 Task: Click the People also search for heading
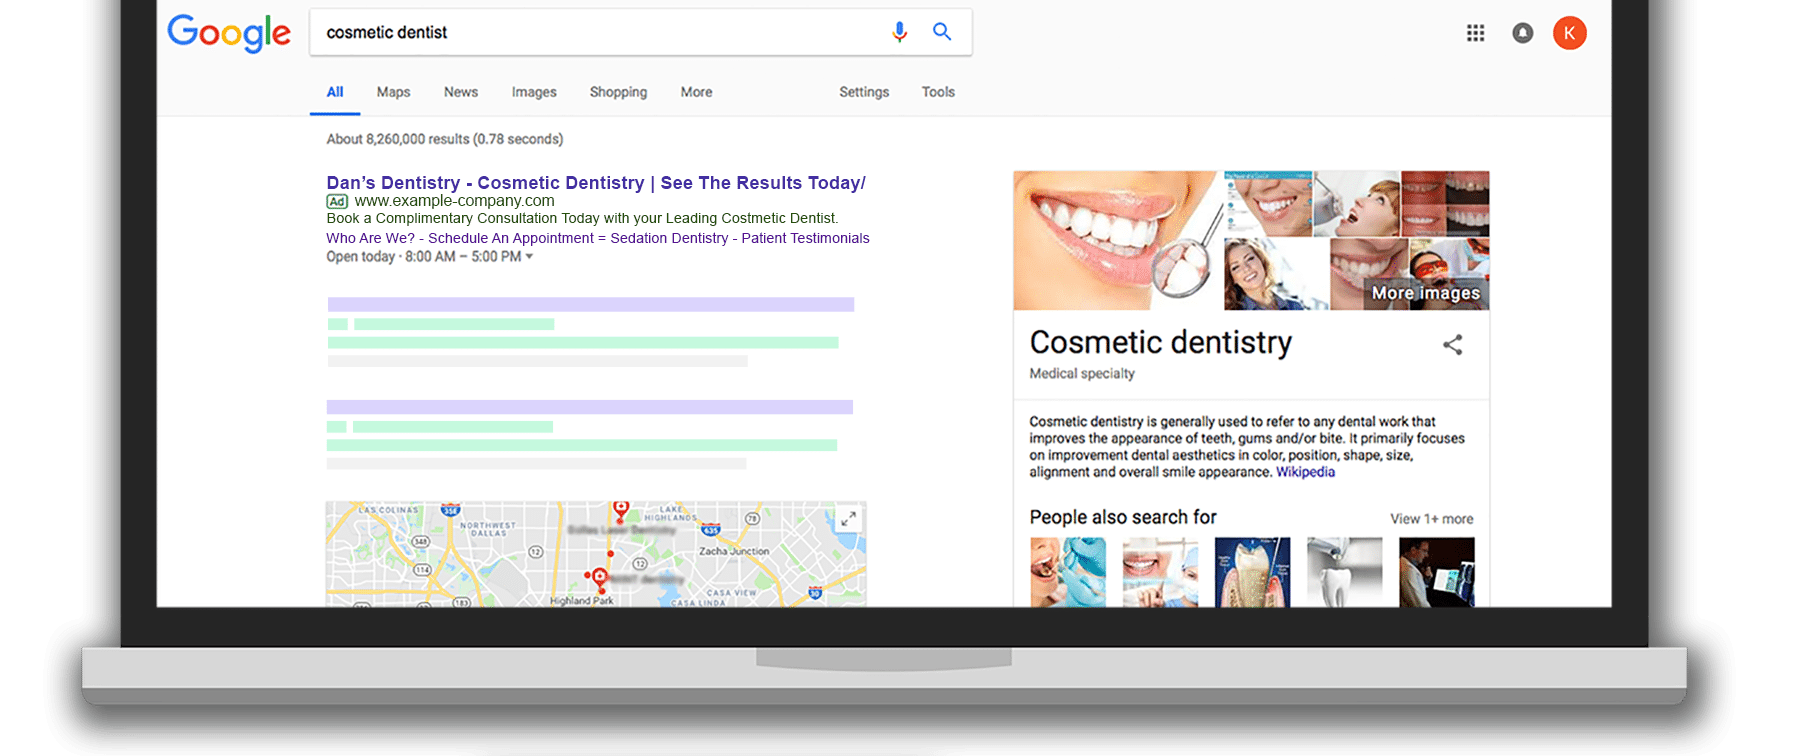(x=1123, y=517)
